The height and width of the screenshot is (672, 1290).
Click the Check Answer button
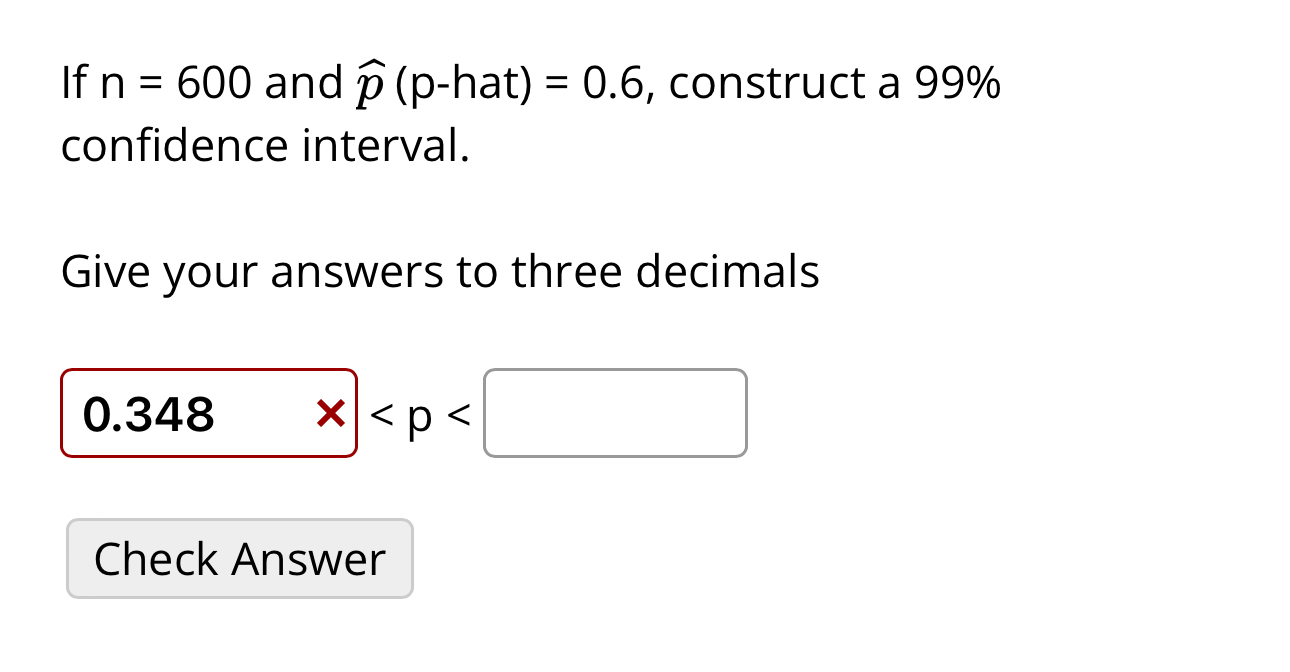239,558
